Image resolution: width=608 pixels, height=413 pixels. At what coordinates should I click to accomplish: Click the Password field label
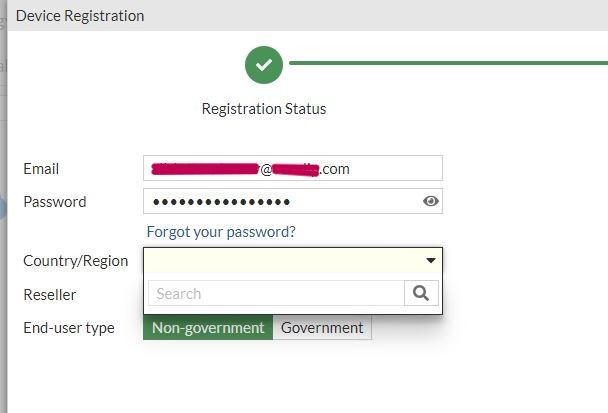point(55,201)
